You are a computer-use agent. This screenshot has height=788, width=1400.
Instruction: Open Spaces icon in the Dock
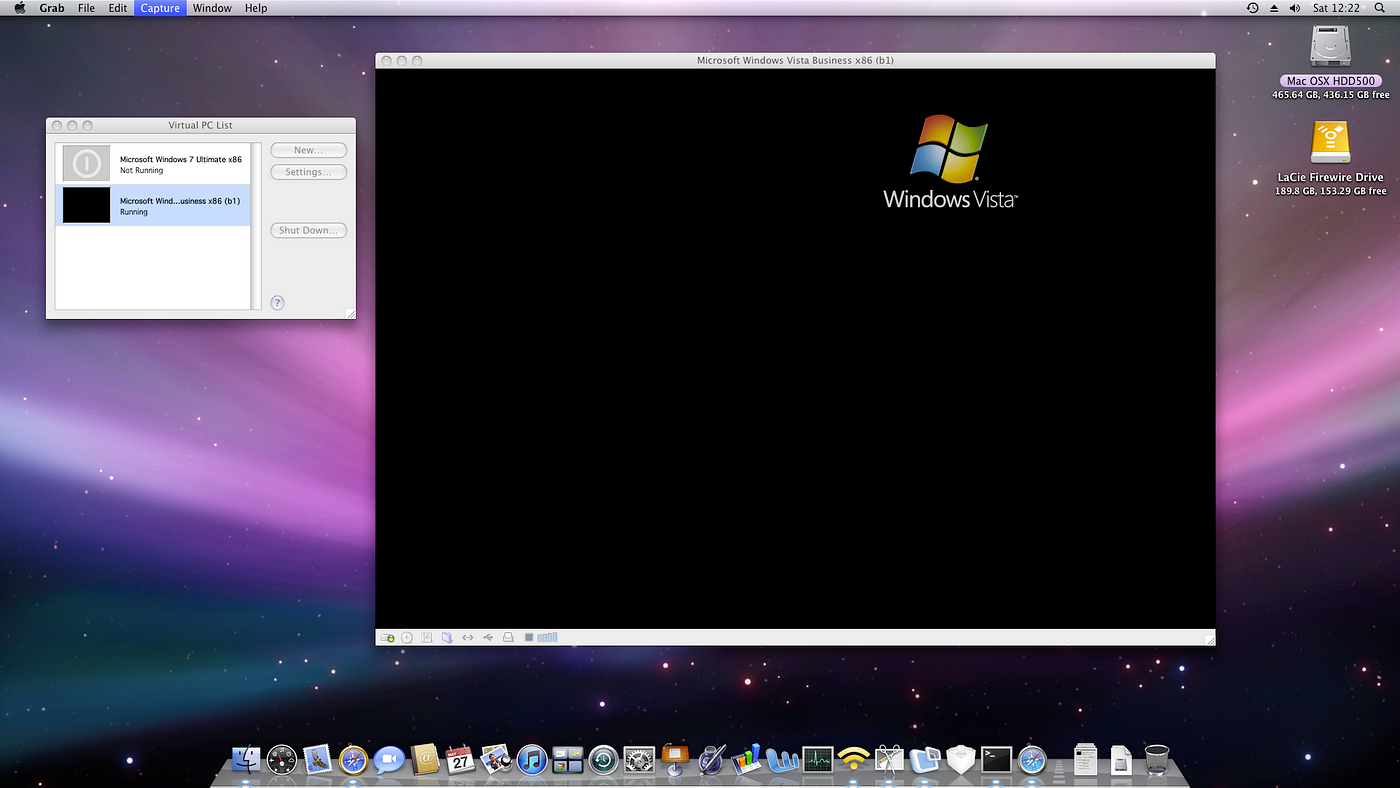point(567,760)
